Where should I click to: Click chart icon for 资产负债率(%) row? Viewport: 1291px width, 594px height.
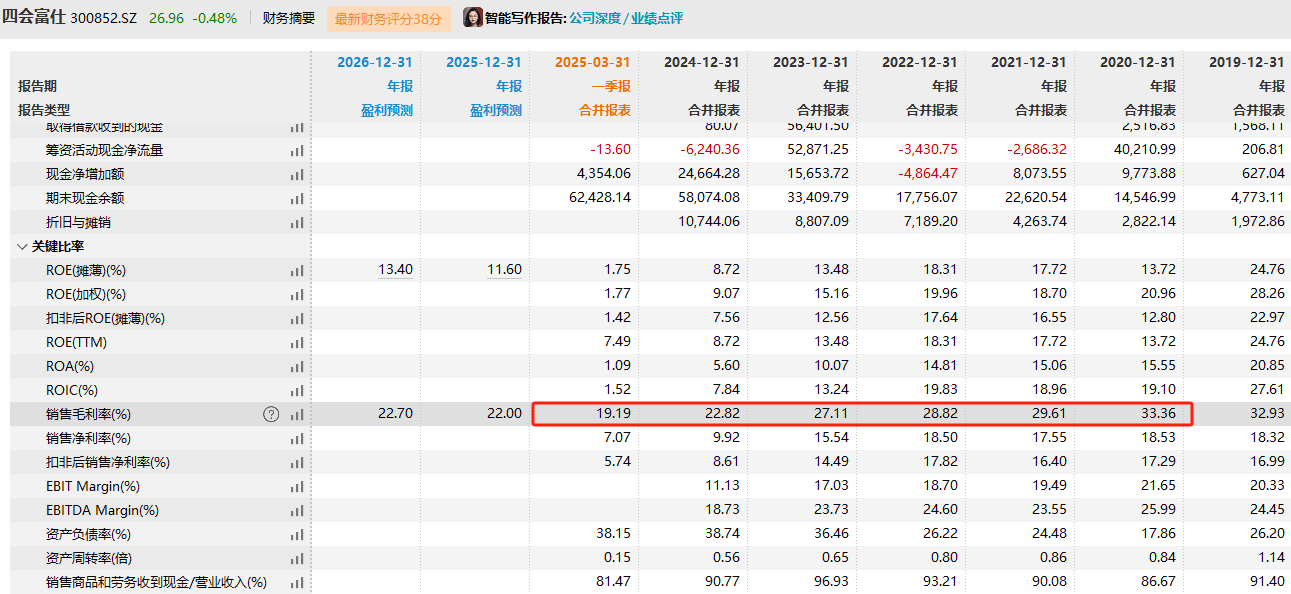point(297,535)
